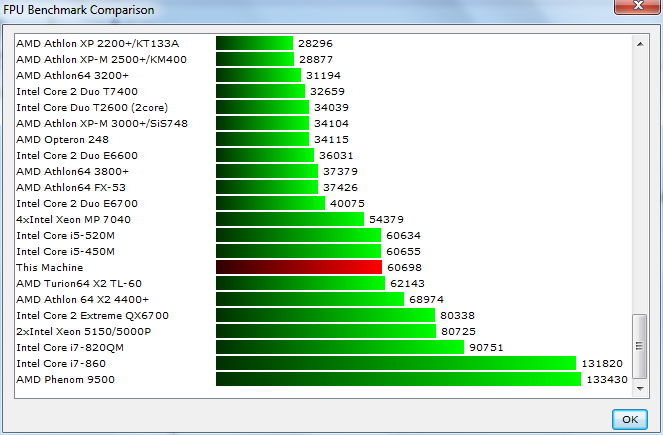Click the green bar for Intel Core i7-860
663x435 pixels.
pyautogui.click(x=396, y=363)
